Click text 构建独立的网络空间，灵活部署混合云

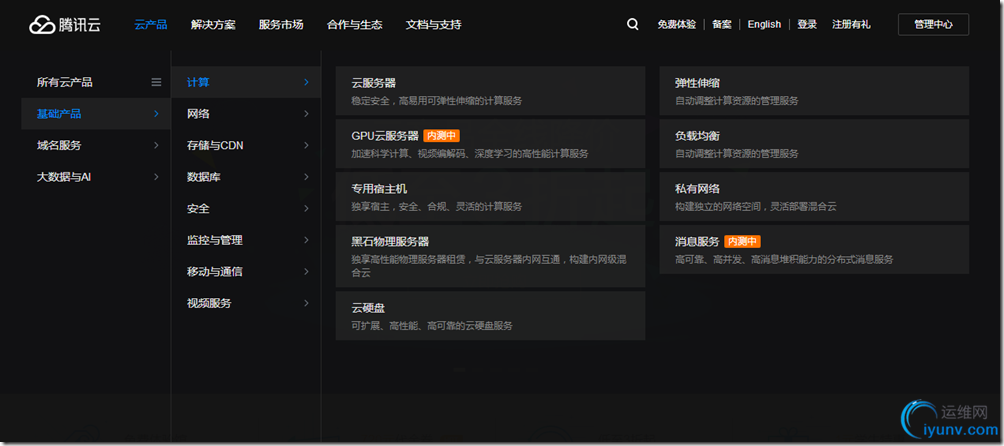point(756,207)
